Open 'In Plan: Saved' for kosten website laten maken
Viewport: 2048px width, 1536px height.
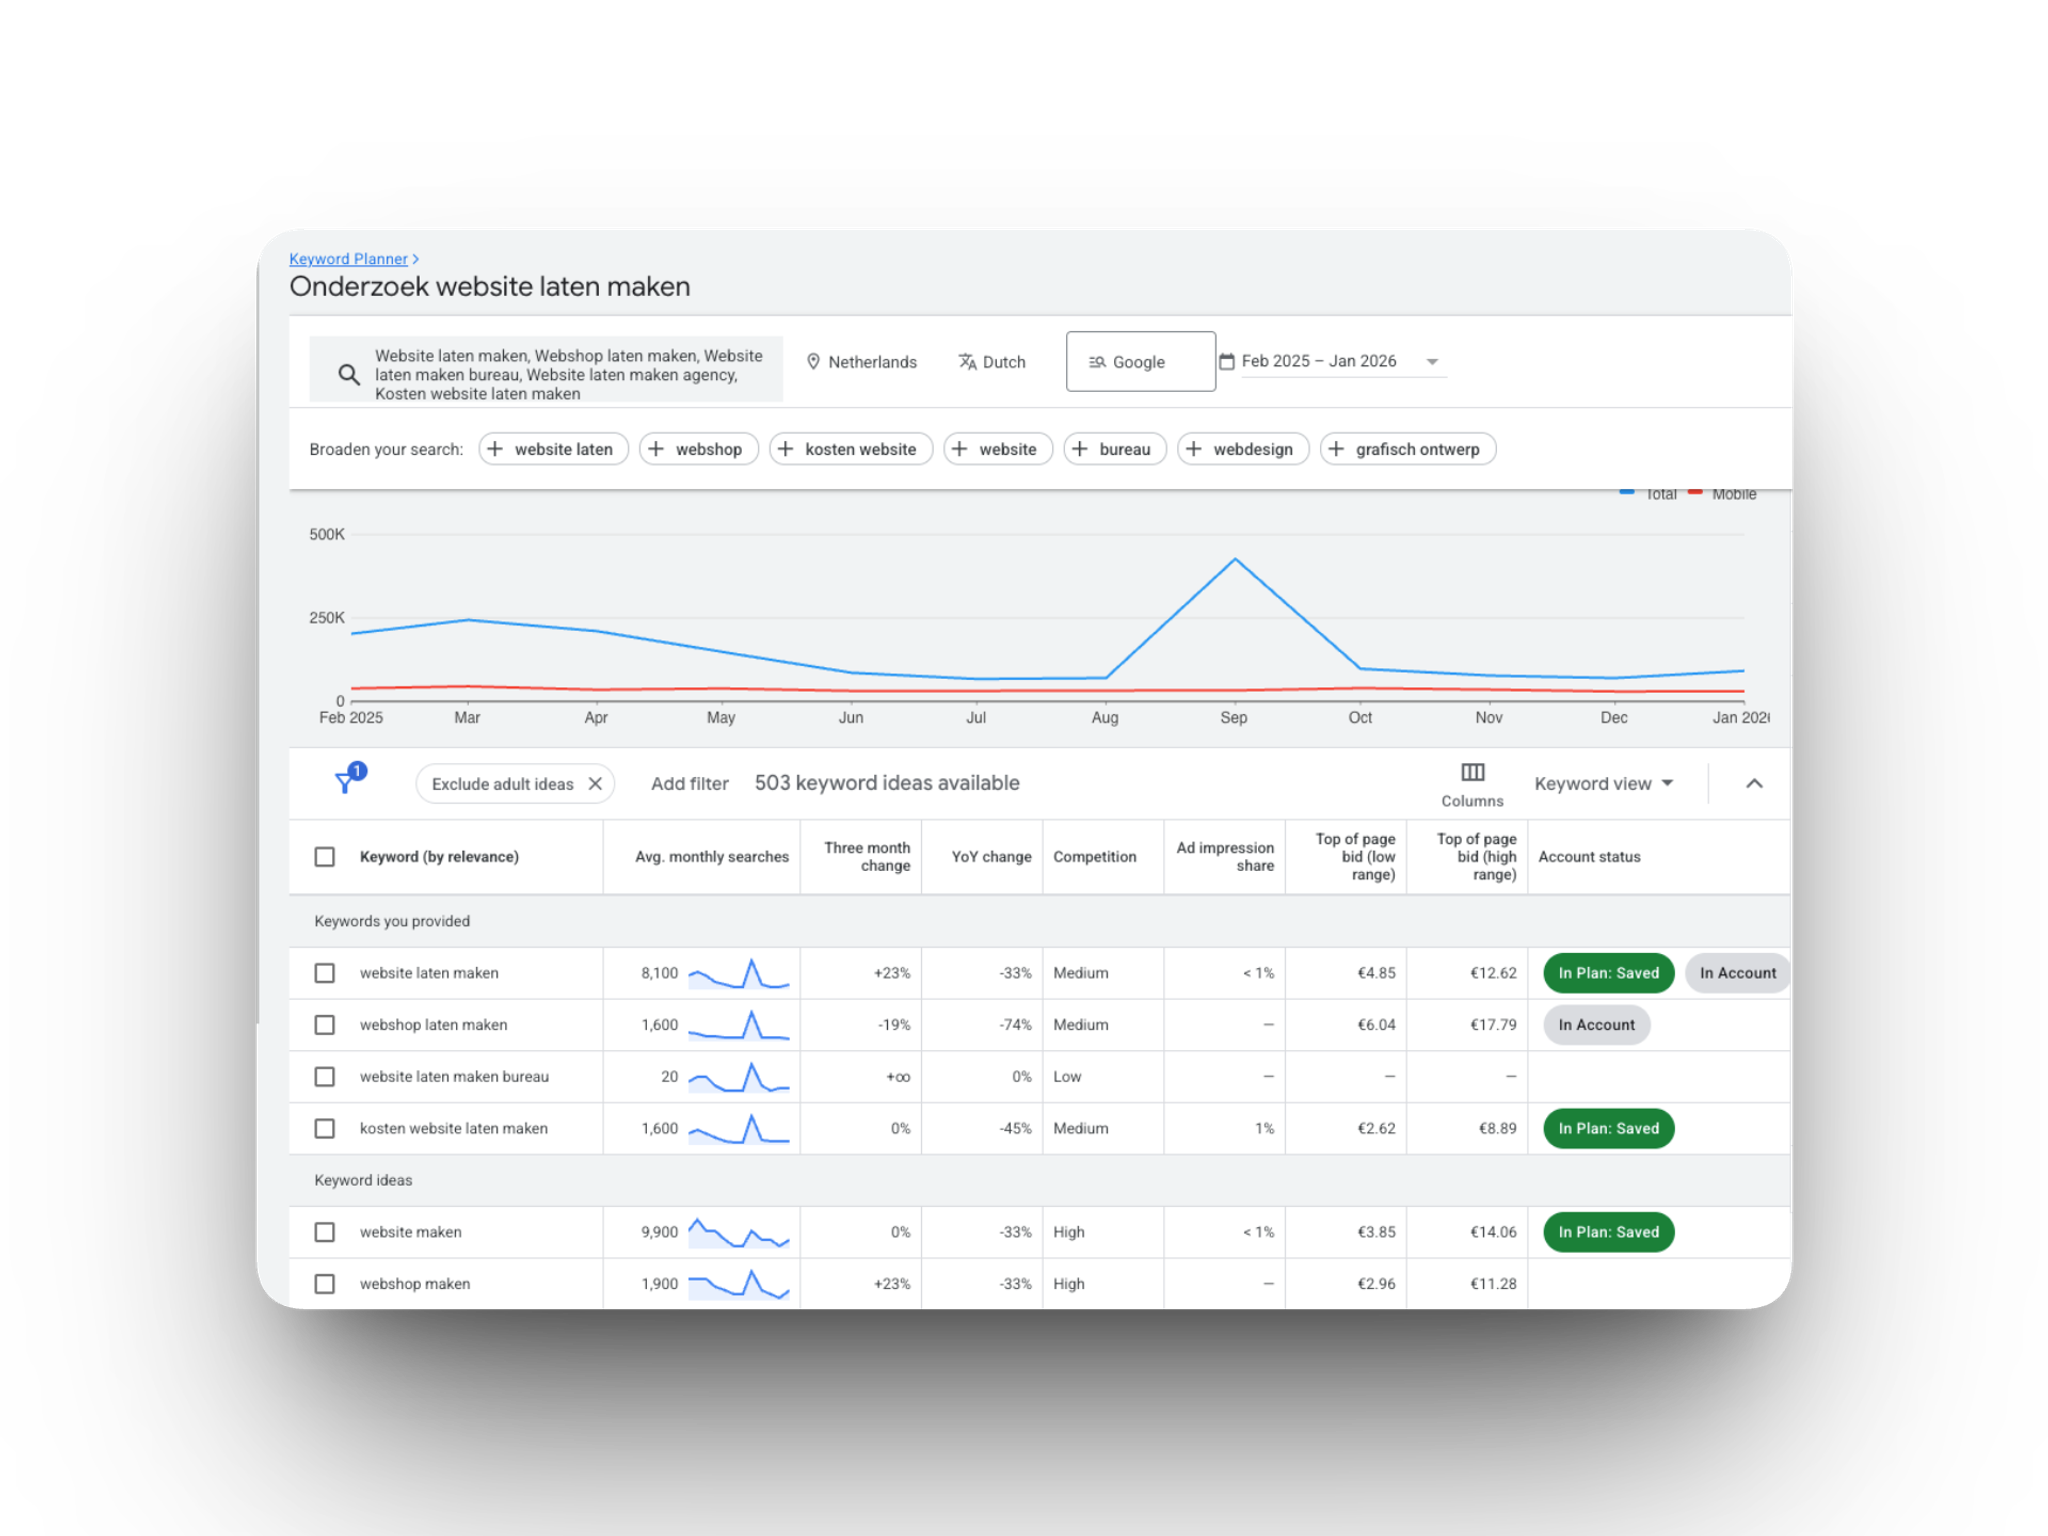(x=1608, y=1129)
